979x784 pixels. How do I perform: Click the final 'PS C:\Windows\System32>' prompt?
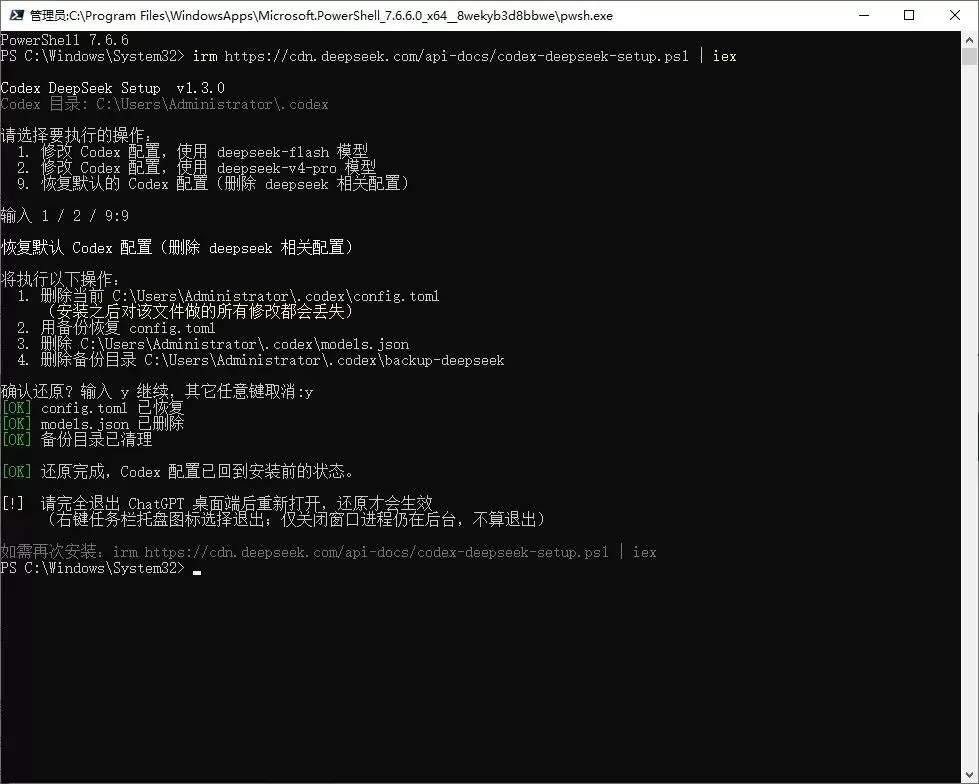click(x=93, y=568)
